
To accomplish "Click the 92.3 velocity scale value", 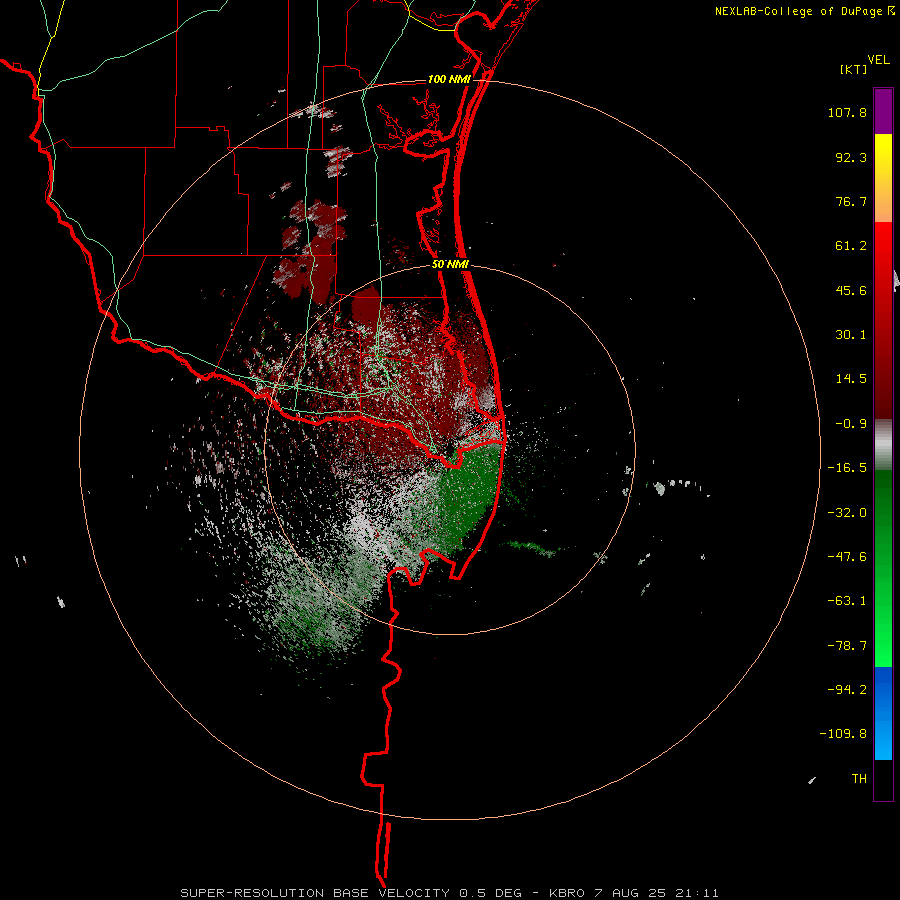I will tap(851, 157).
